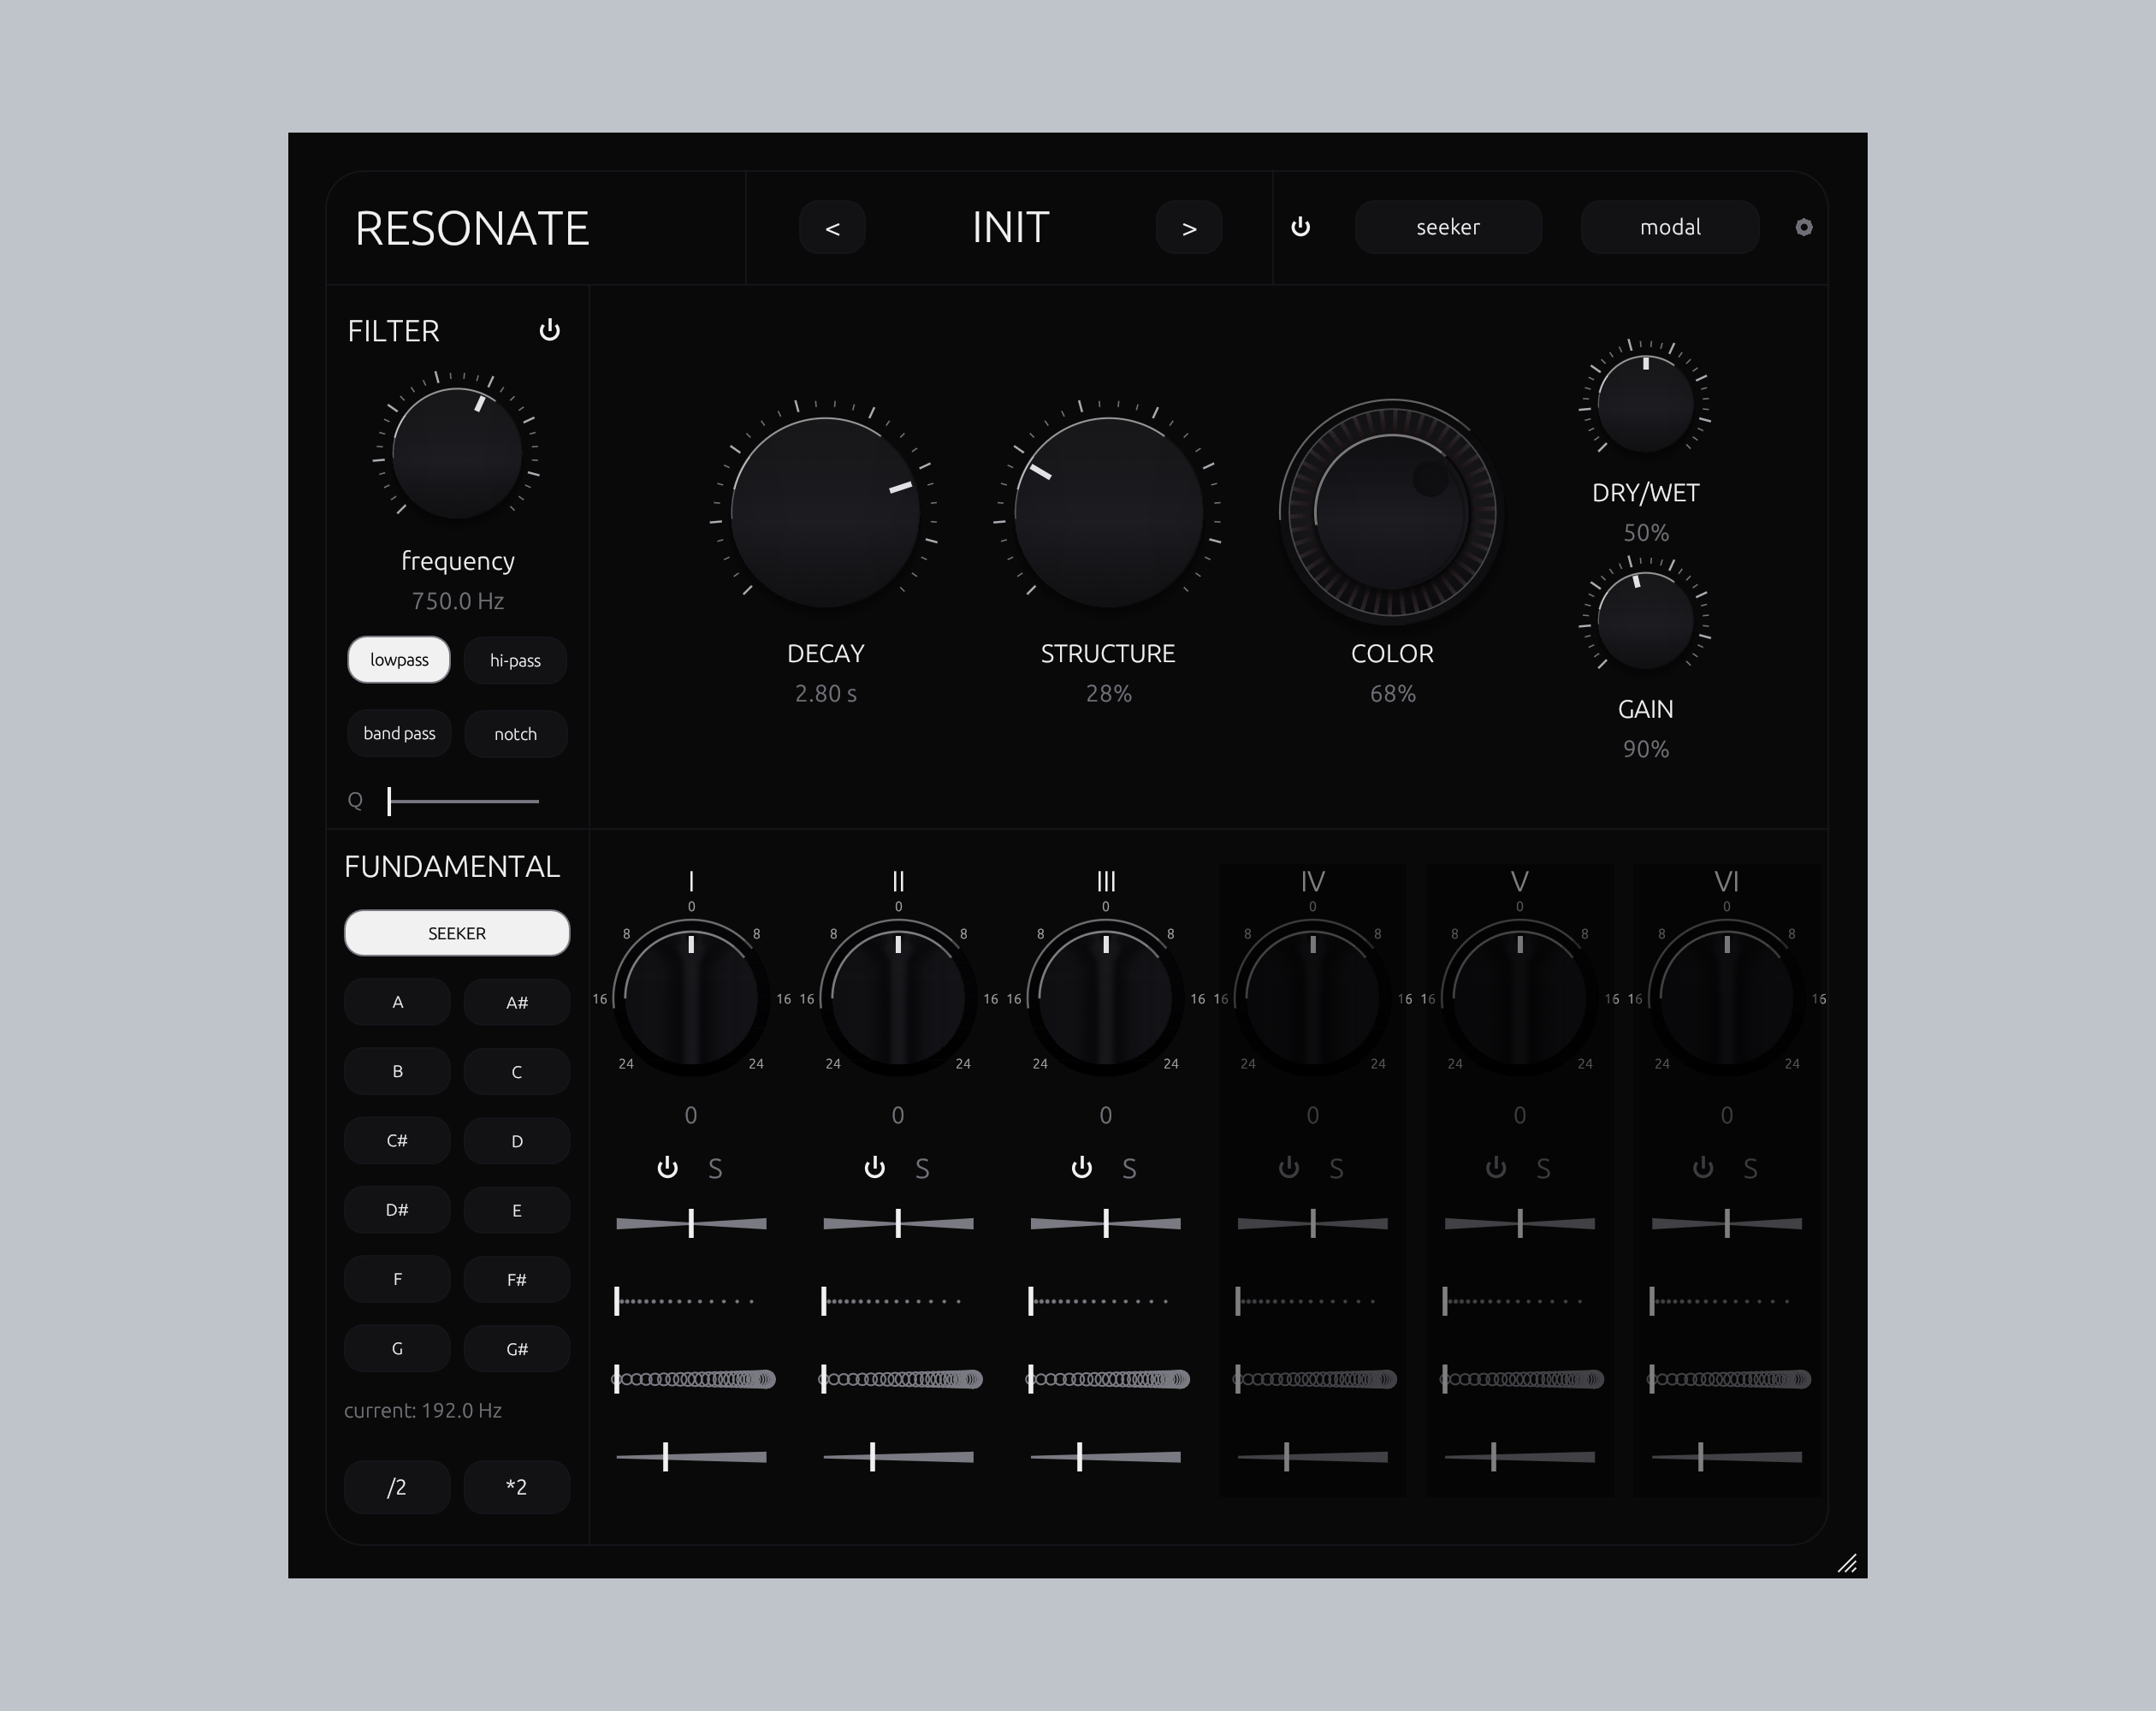The height and width of the screenshot is (1711, 2156).
Task: Click resonator III semitone knob
Action: coord(1105,998)
